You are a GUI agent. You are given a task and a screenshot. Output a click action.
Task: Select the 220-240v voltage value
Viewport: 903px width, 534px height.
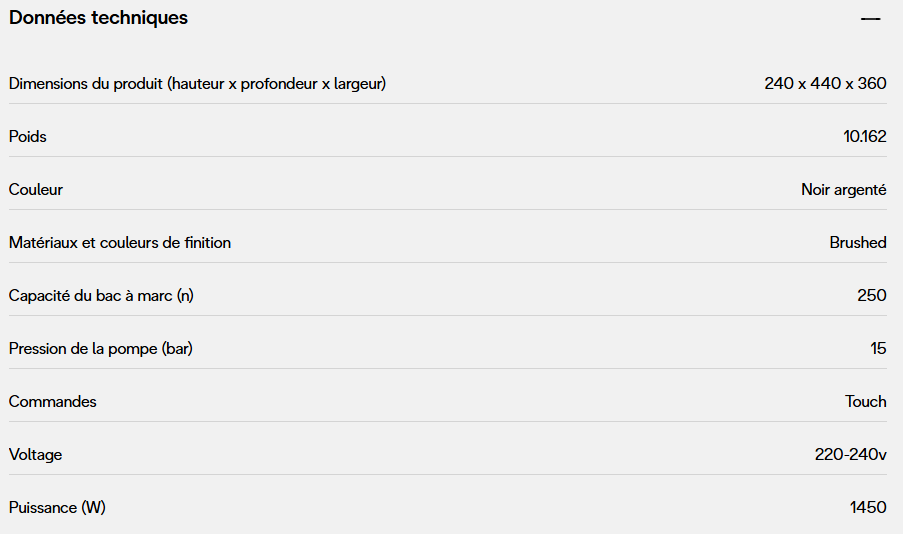850,455
